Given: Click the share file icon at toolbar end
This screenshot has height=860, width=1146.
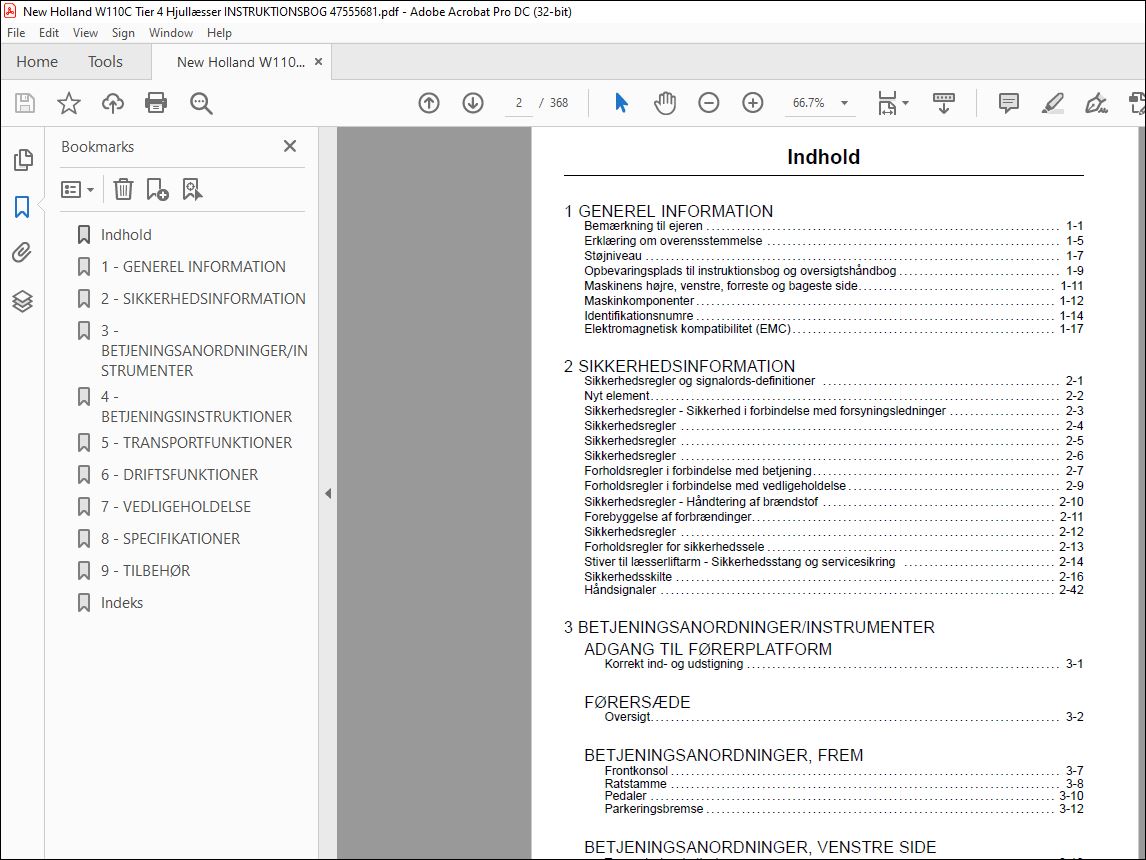Looking at the screenshot, I should click(1137, 103).
